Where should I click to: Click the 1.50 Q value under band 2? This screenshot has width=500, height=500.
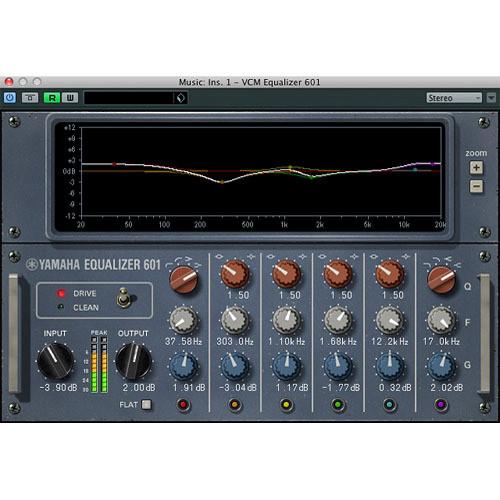(x=239, y=295)
